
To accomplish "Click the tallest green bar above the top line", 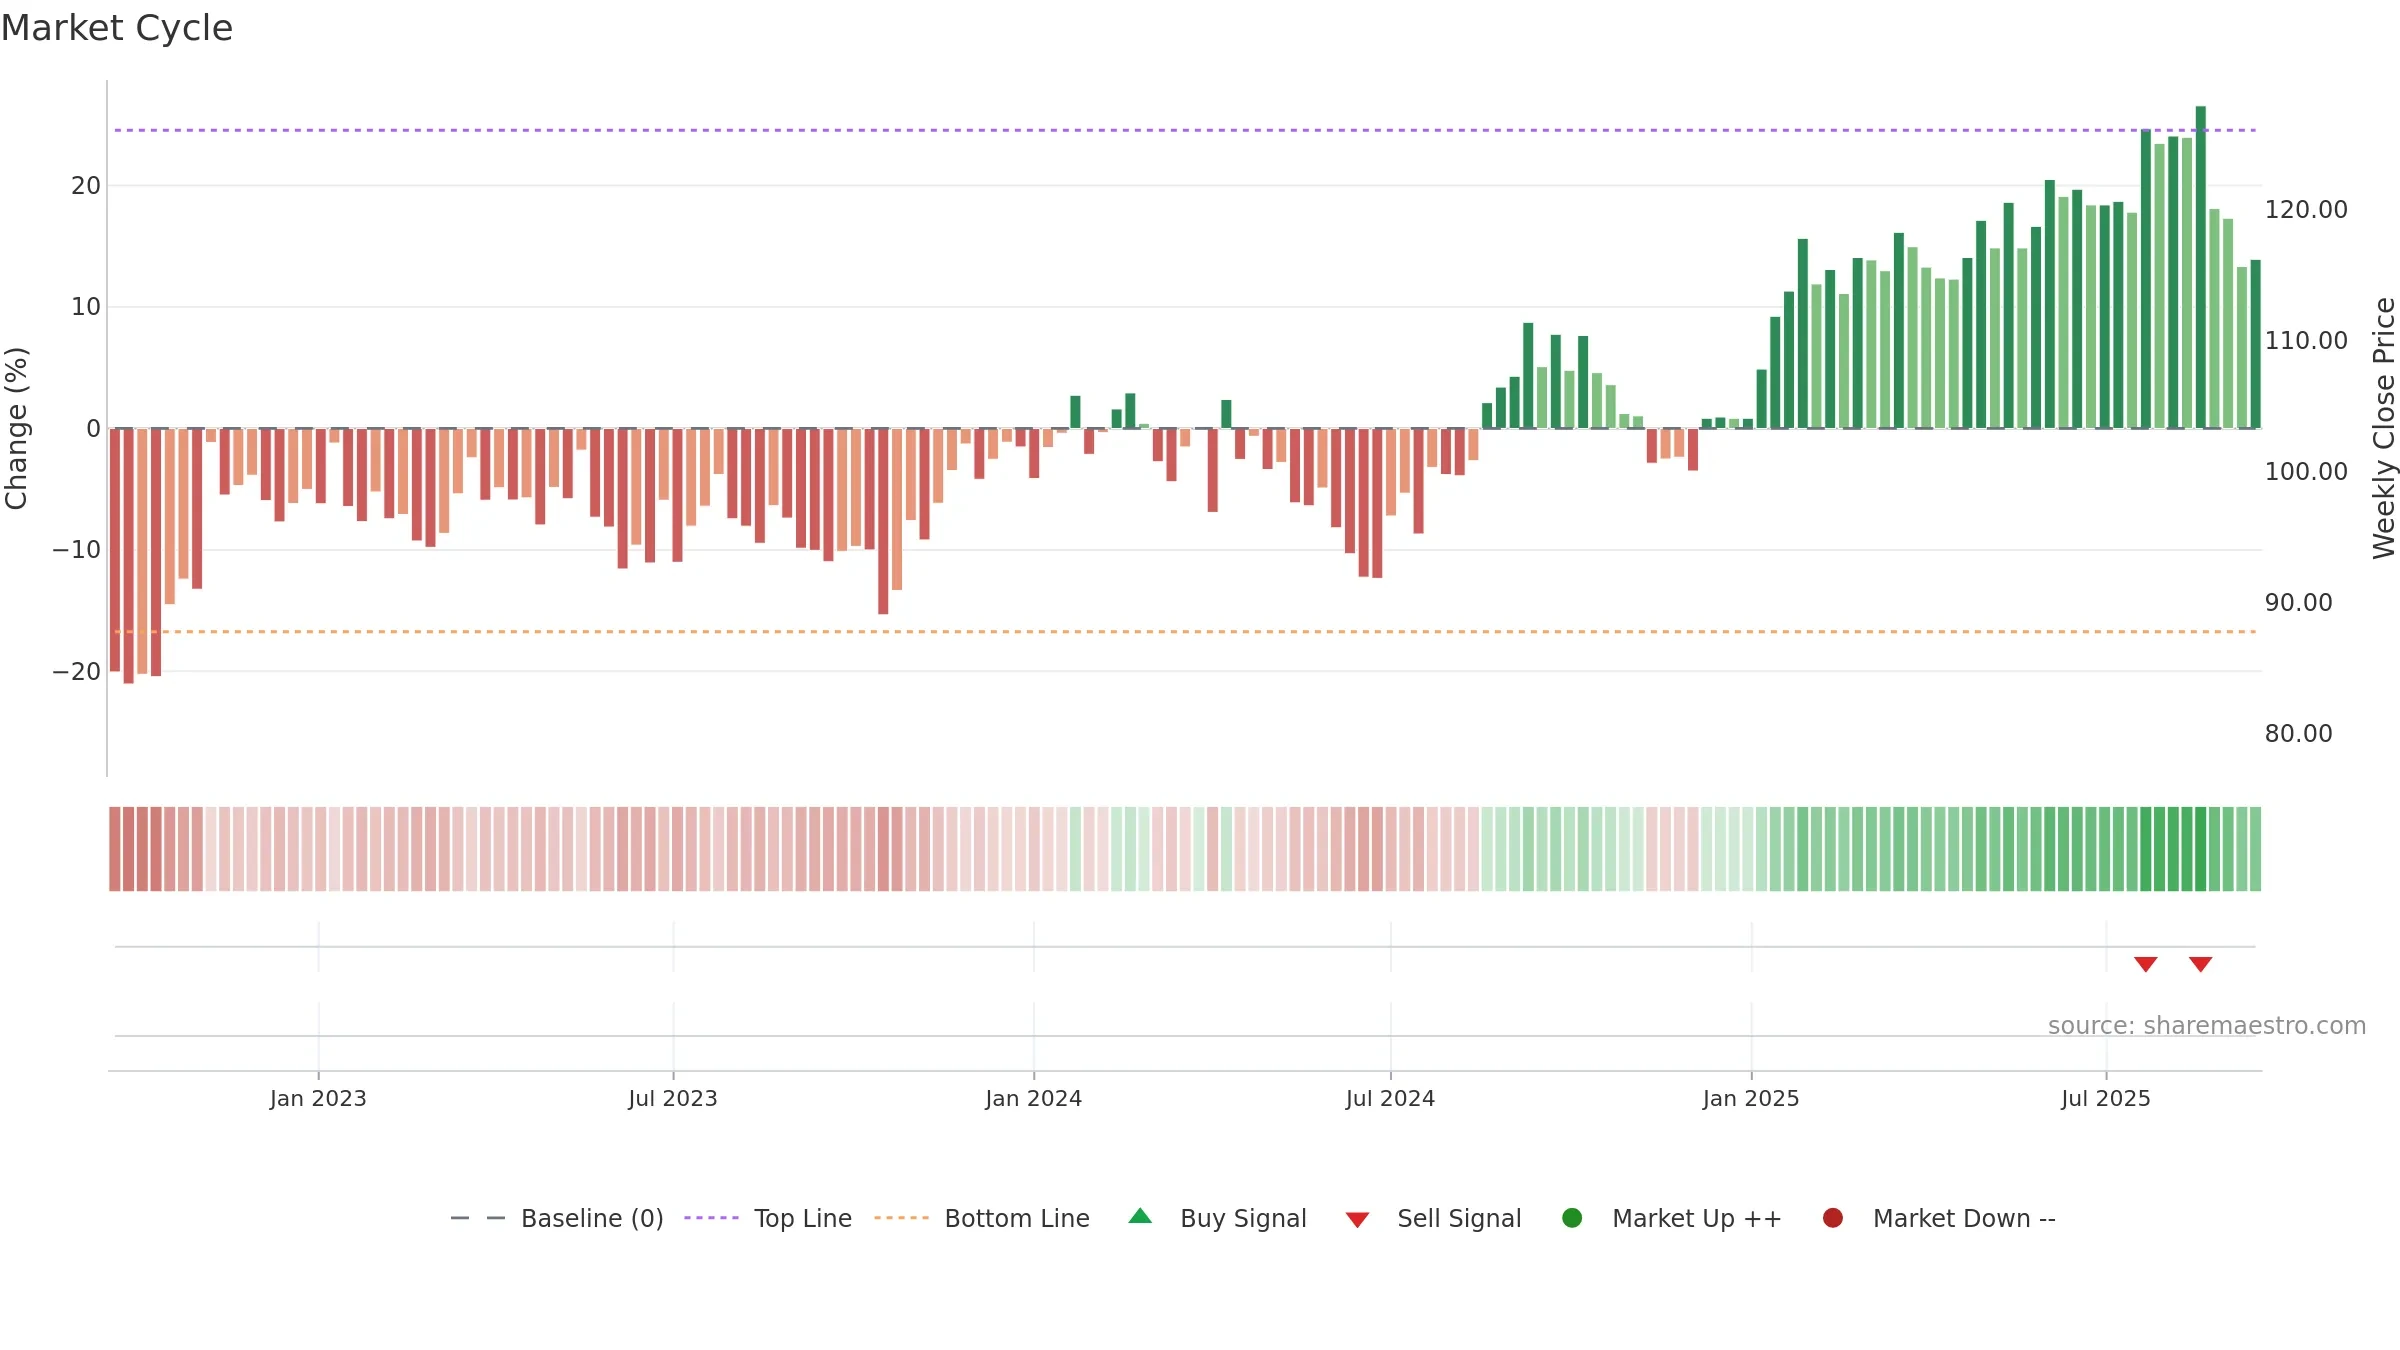I will pyautogui.click(x=2200, y=267).
